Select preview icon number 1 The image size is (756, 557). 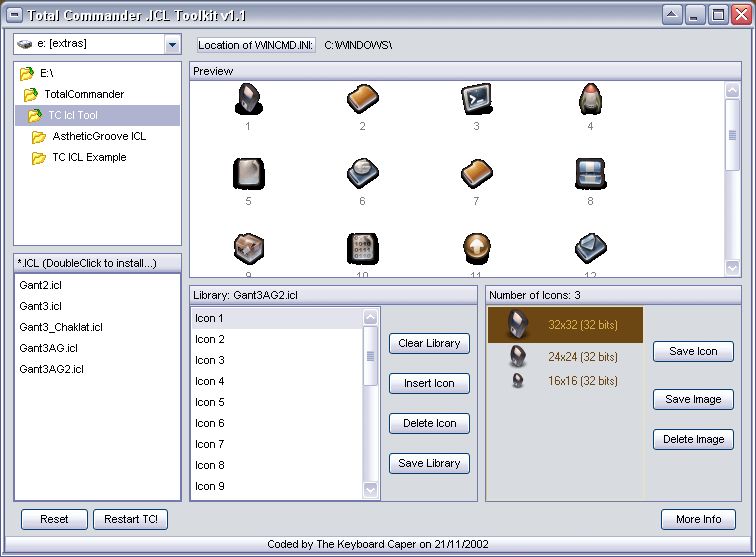249,99
